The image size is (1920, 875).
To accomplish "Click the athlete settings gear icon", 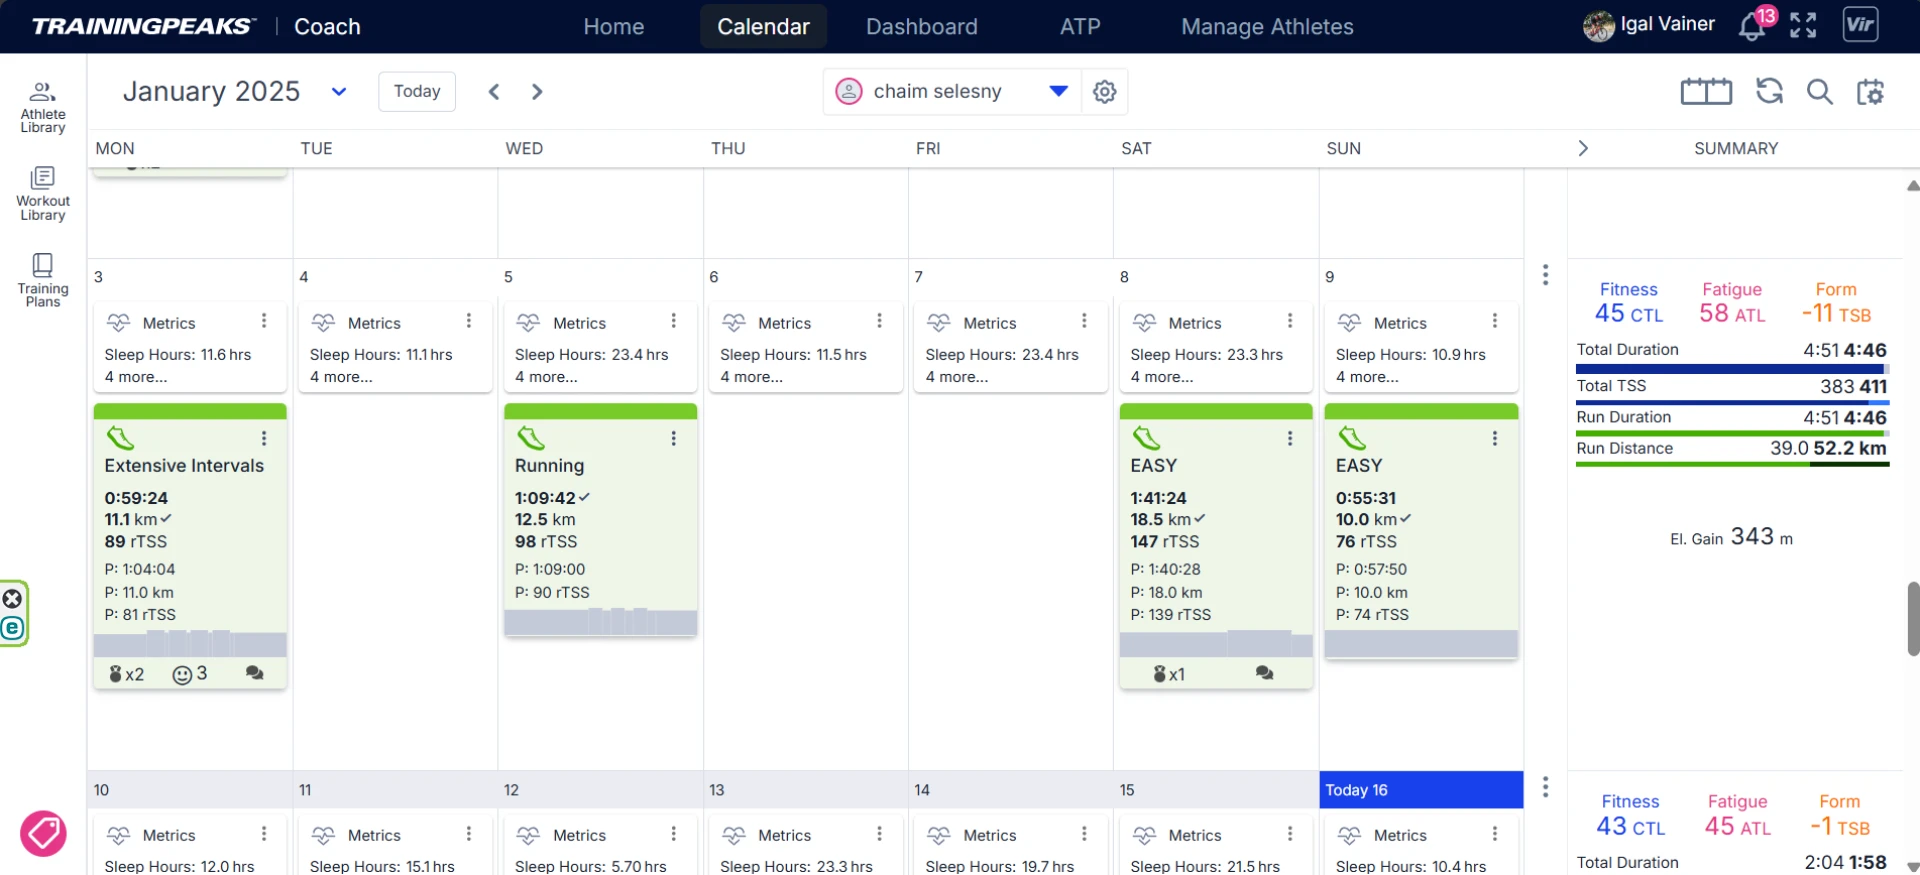I will [x=1104, y=92].
